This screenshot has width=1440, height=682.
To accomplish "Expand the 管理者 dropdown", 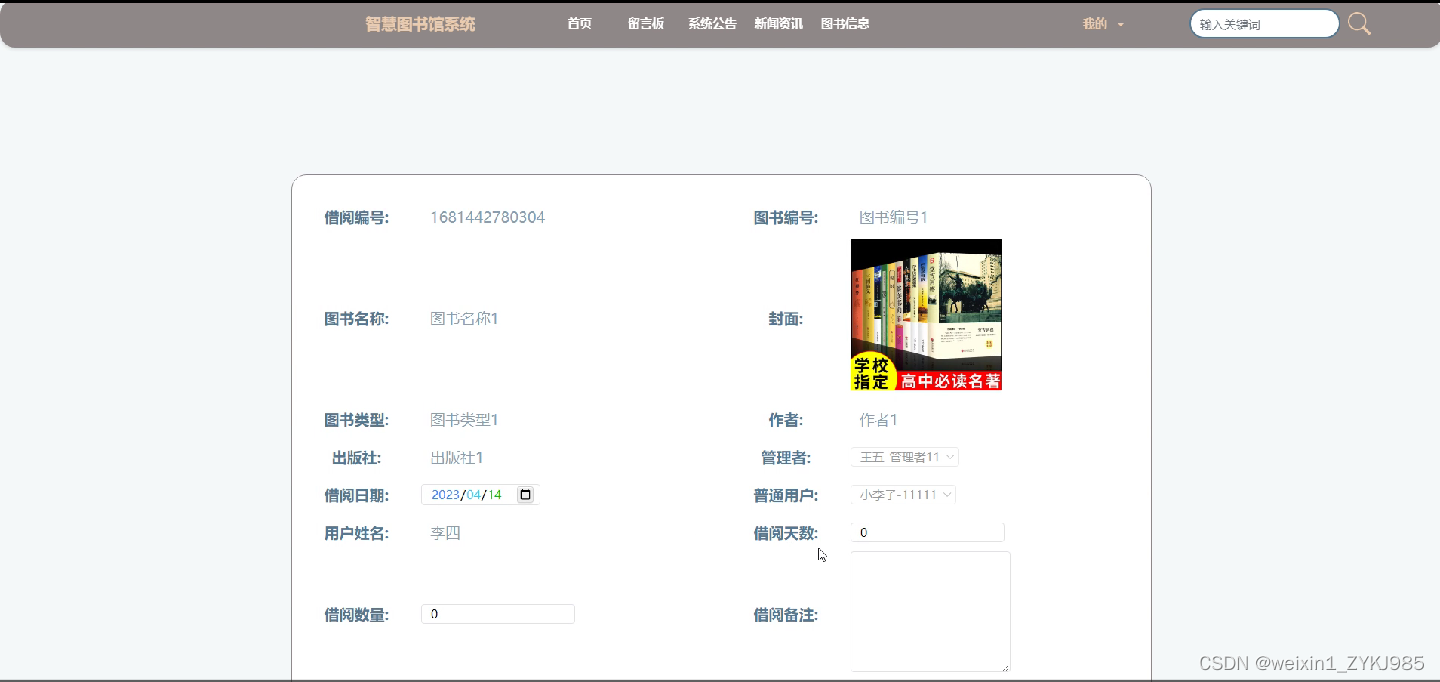I will [905, 457].
